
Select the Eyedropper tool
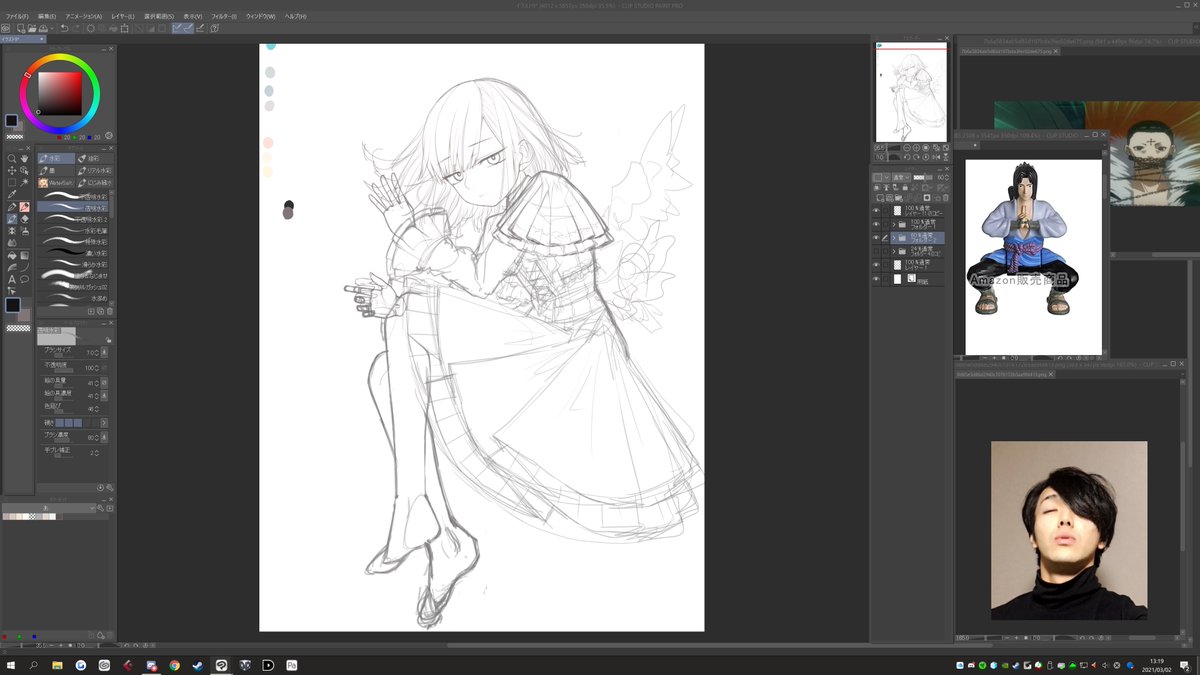(x=12, y=194)
